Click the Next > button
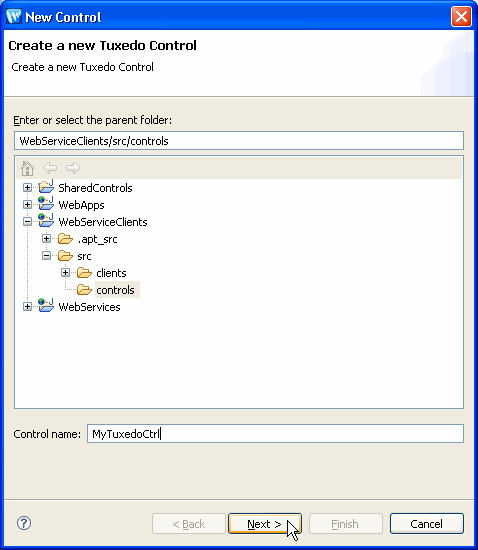This screenshot has width=478, height=550. pyautogui.click(x=265, y=524)
